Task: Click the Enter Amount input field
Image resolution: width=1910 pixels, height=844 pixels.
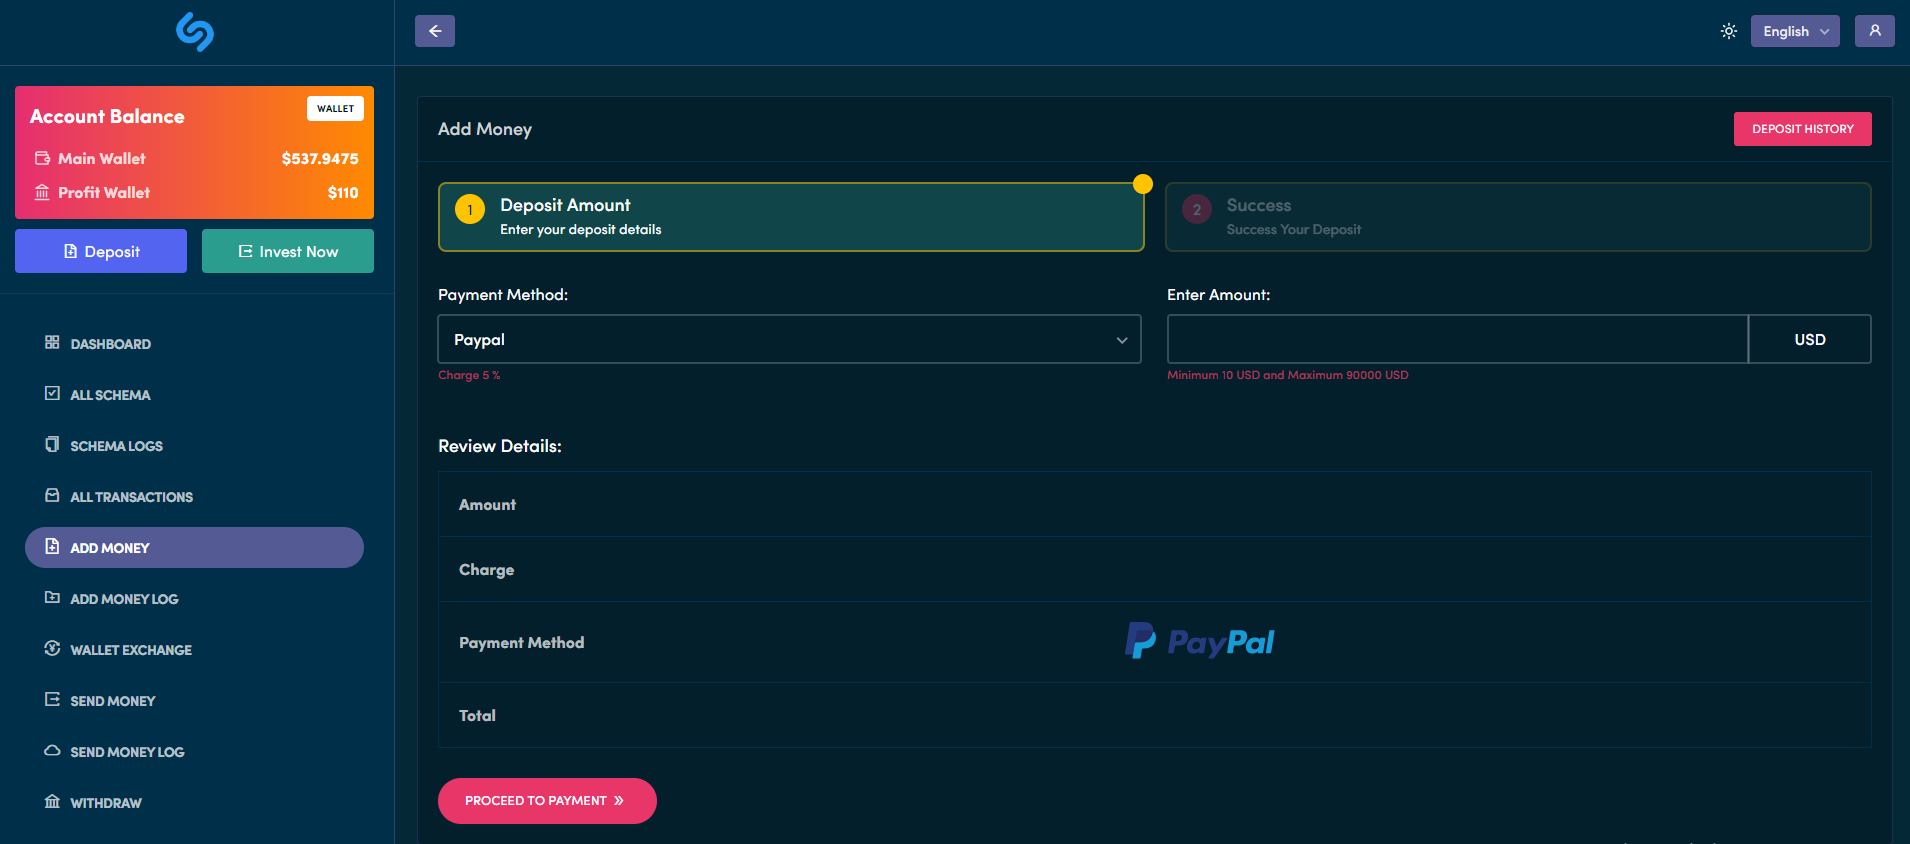Action: pyautogui.click(x=1457, y=340)
